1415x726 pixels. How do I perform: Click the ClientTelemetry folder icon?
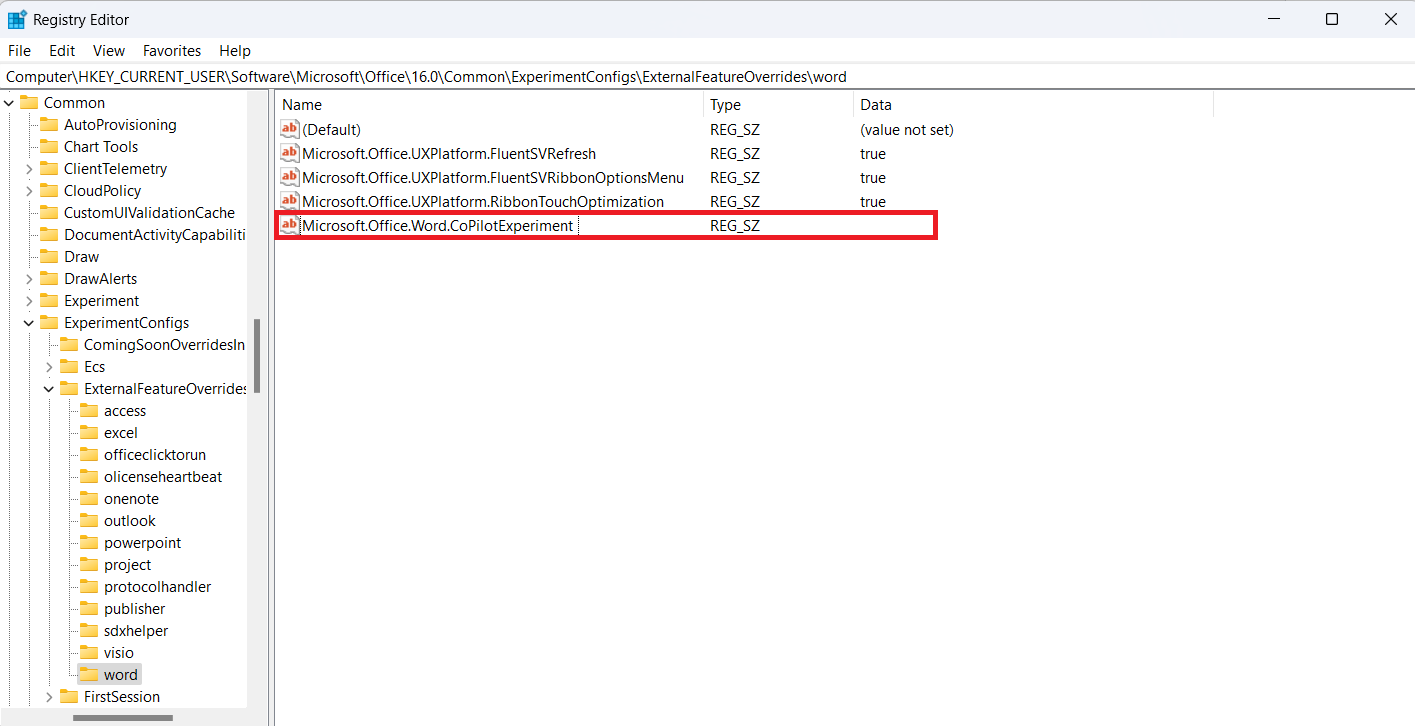coord(48,168)
